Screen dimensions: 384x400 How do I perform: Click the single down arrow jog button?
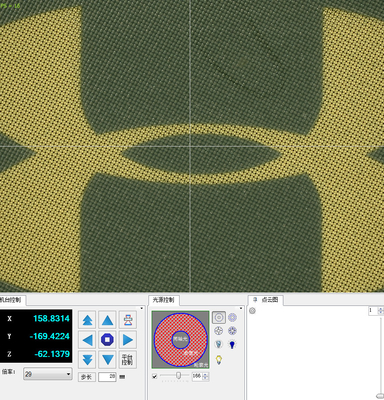(x=107, y=360)
